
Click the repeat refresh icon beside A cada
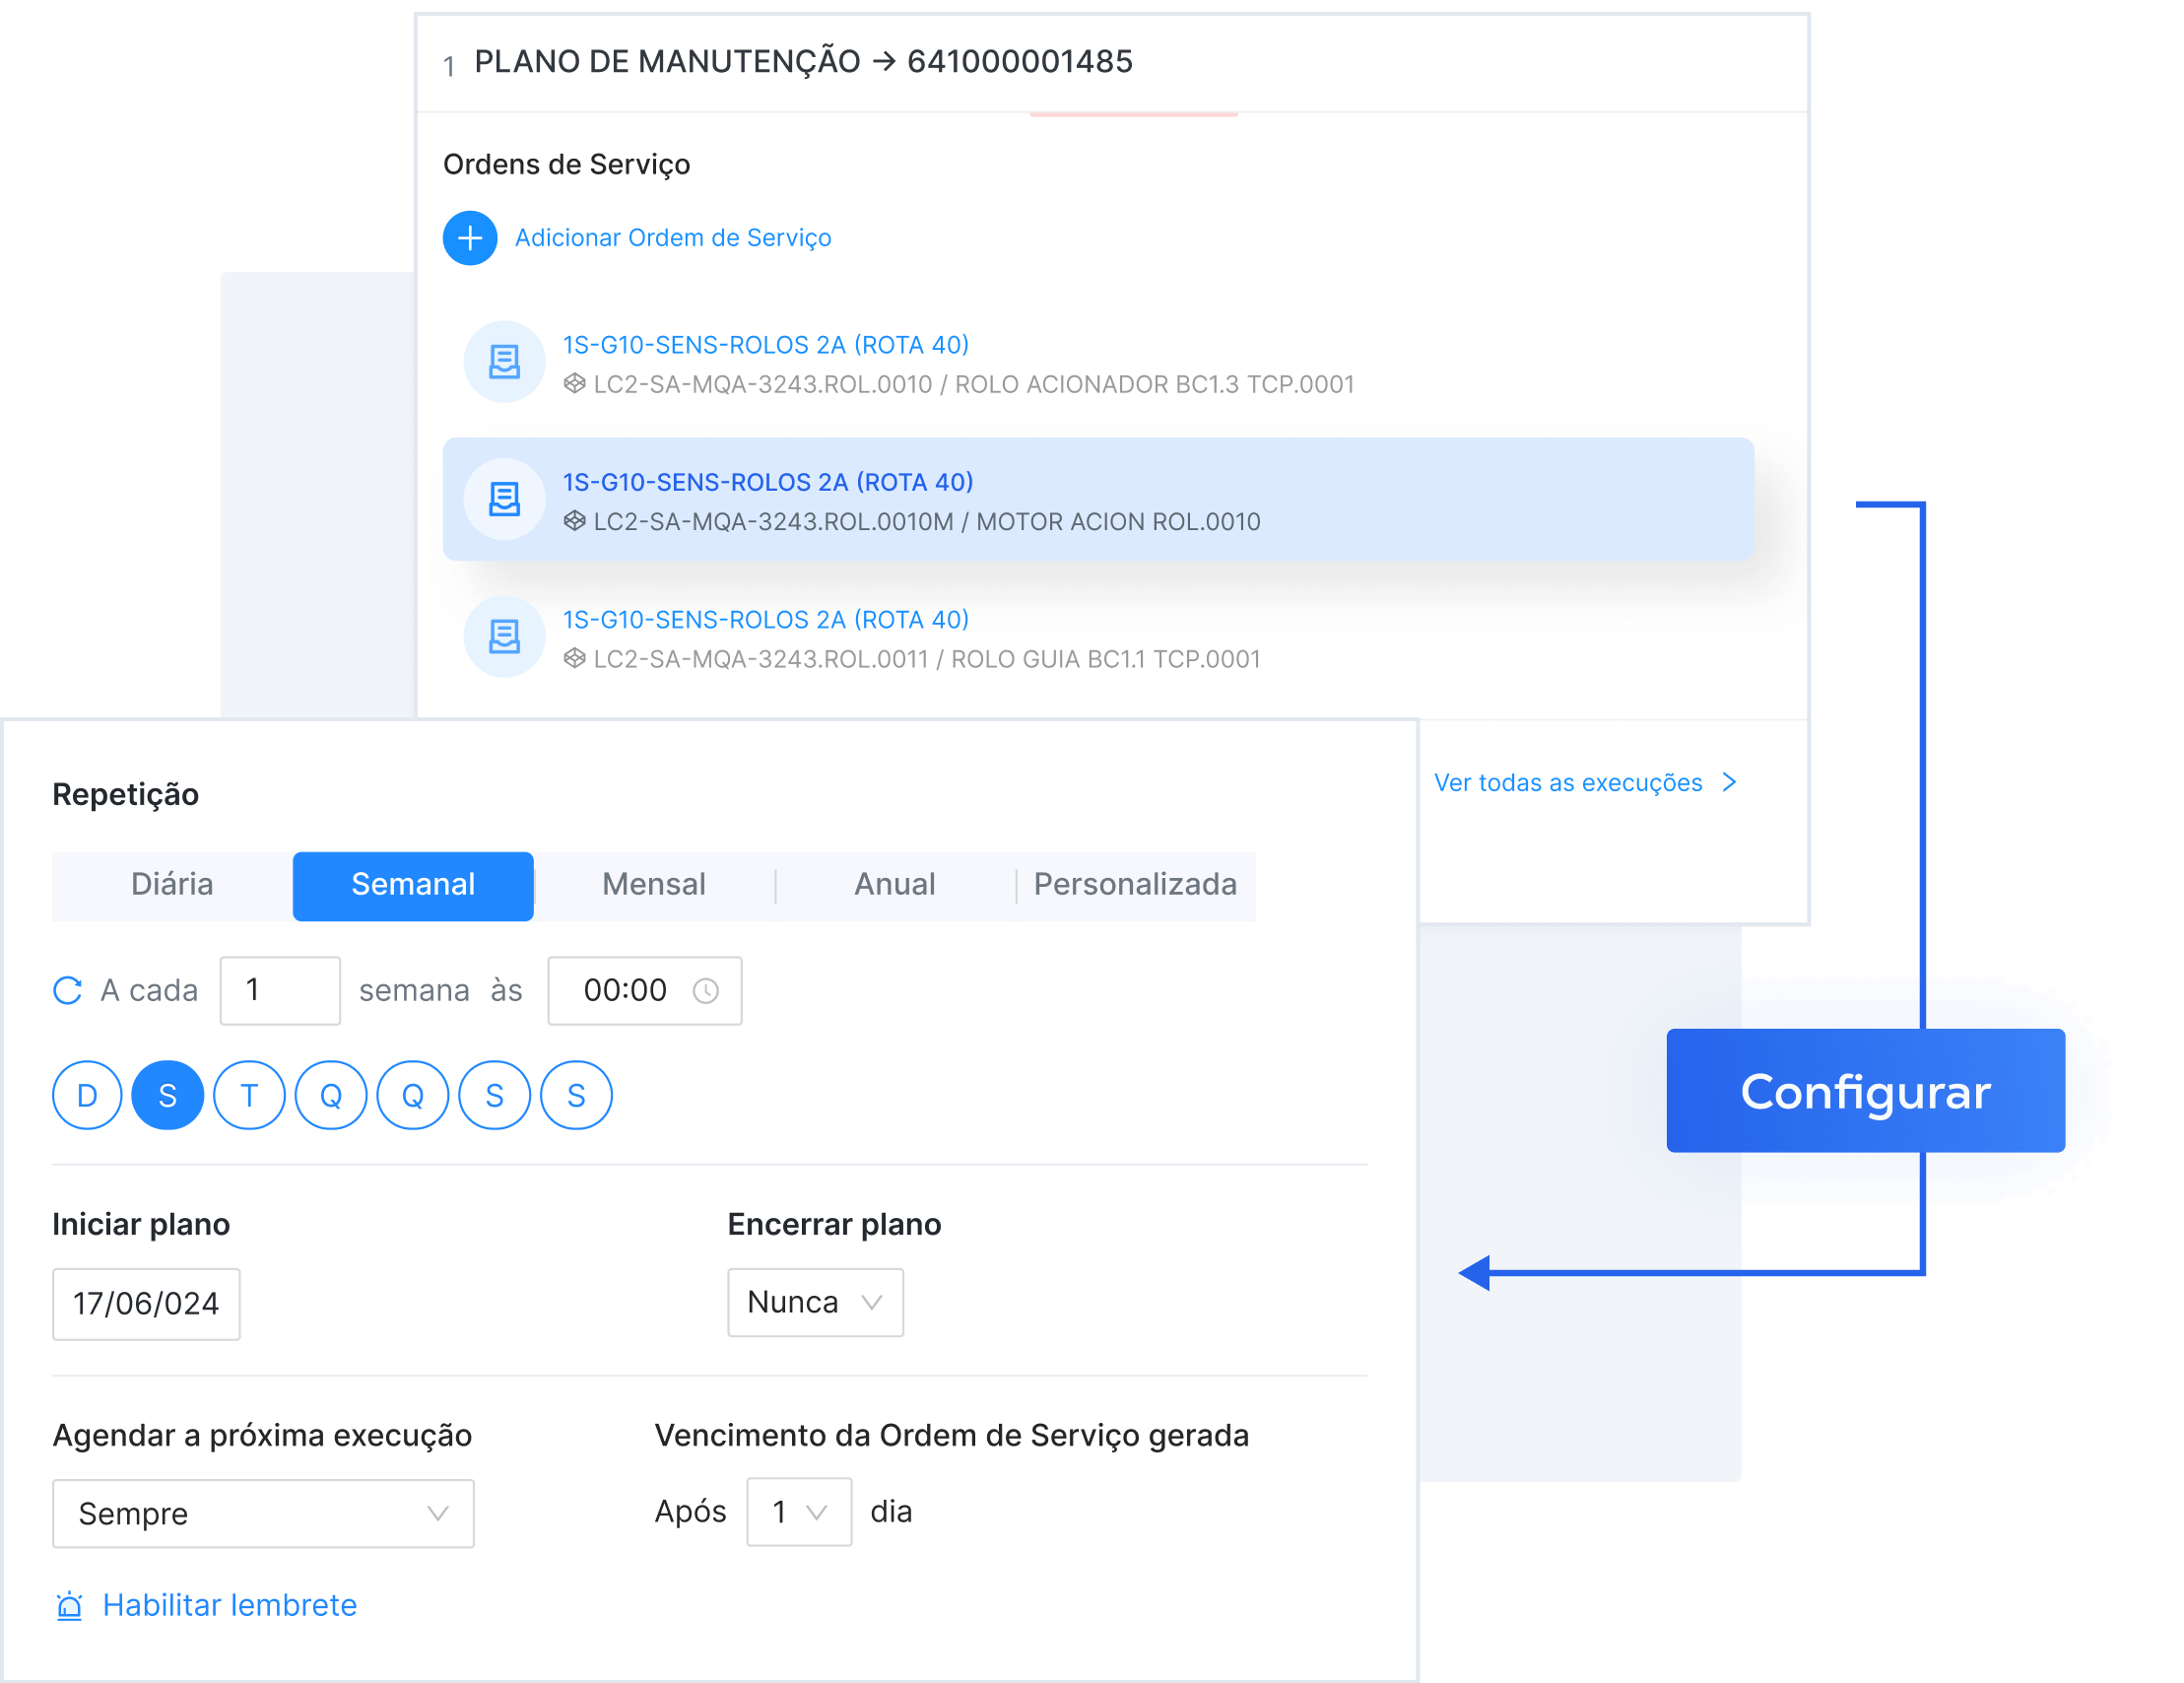67,990
